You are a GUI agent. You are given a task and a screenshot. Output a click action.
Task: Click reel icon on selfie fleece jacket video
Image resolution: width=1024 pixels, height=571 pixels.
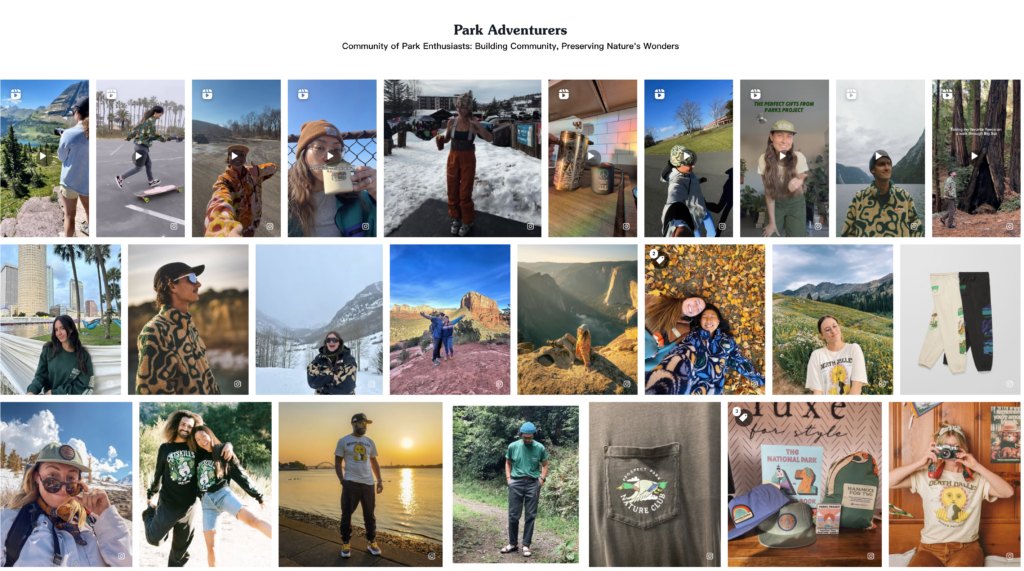pyautogui.click(x=207, y=95)
